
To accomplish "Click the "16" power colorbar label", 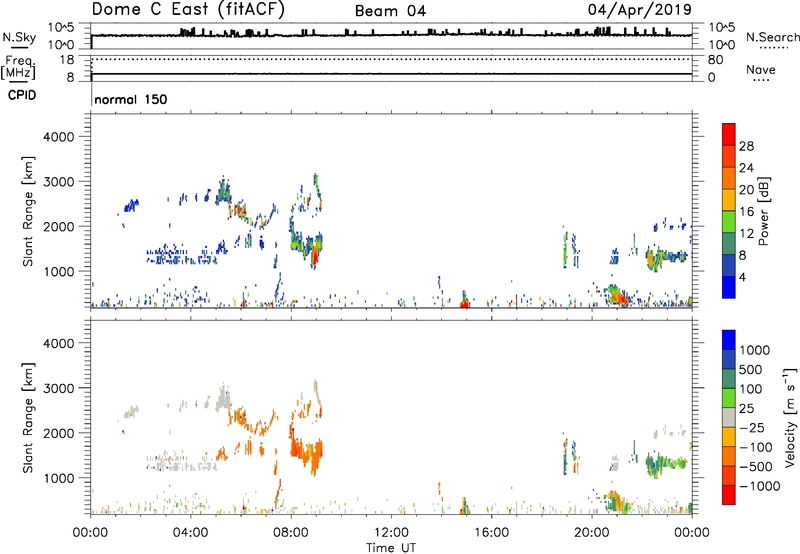I will (x=746, y=212).
